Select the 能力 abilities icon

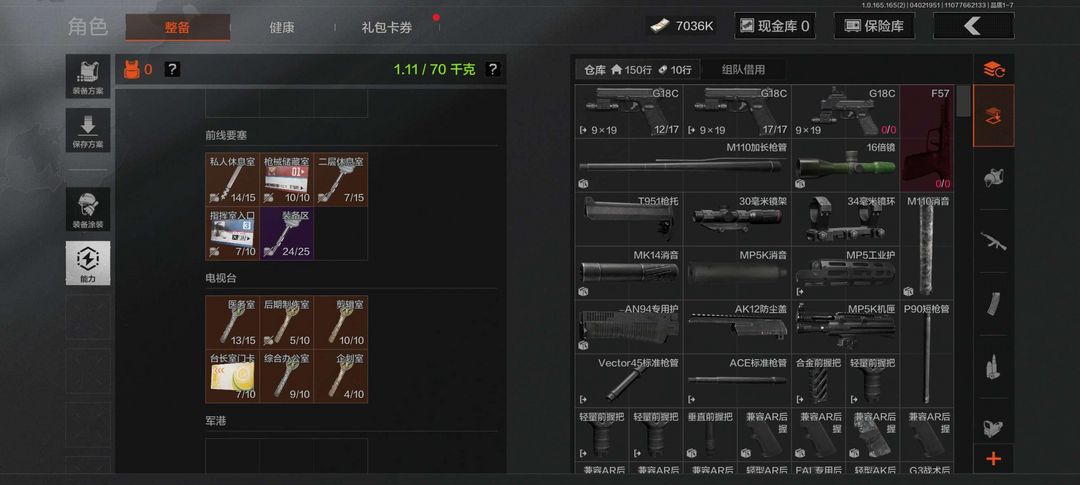coord(88,262)
